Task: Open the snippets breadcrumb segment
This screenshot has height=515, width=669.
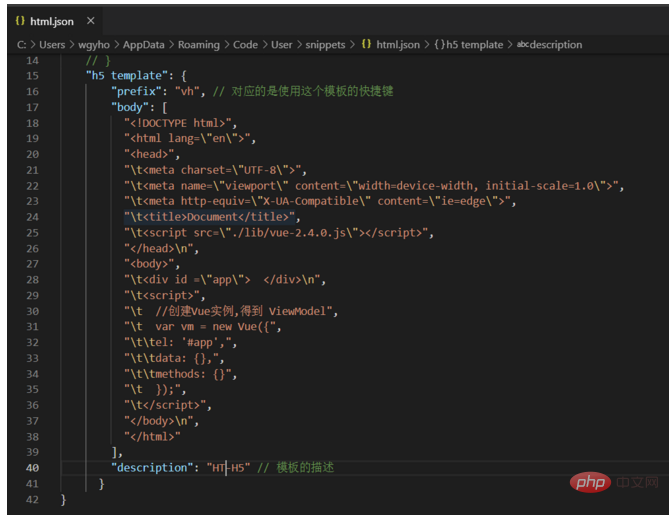Action: 325,45
